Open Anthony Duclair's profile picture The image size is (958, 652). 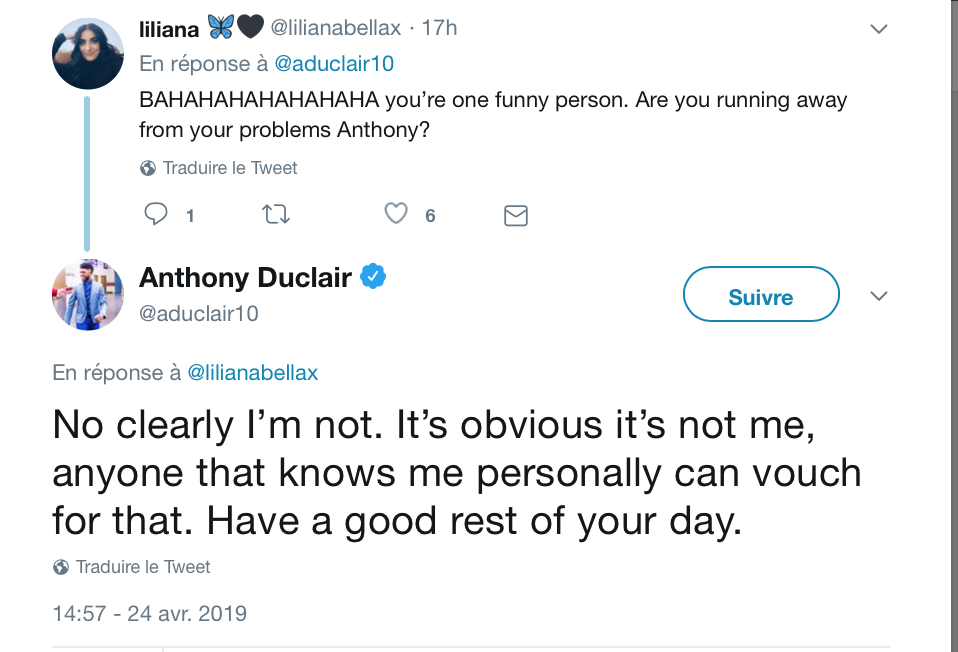(87, 295)
